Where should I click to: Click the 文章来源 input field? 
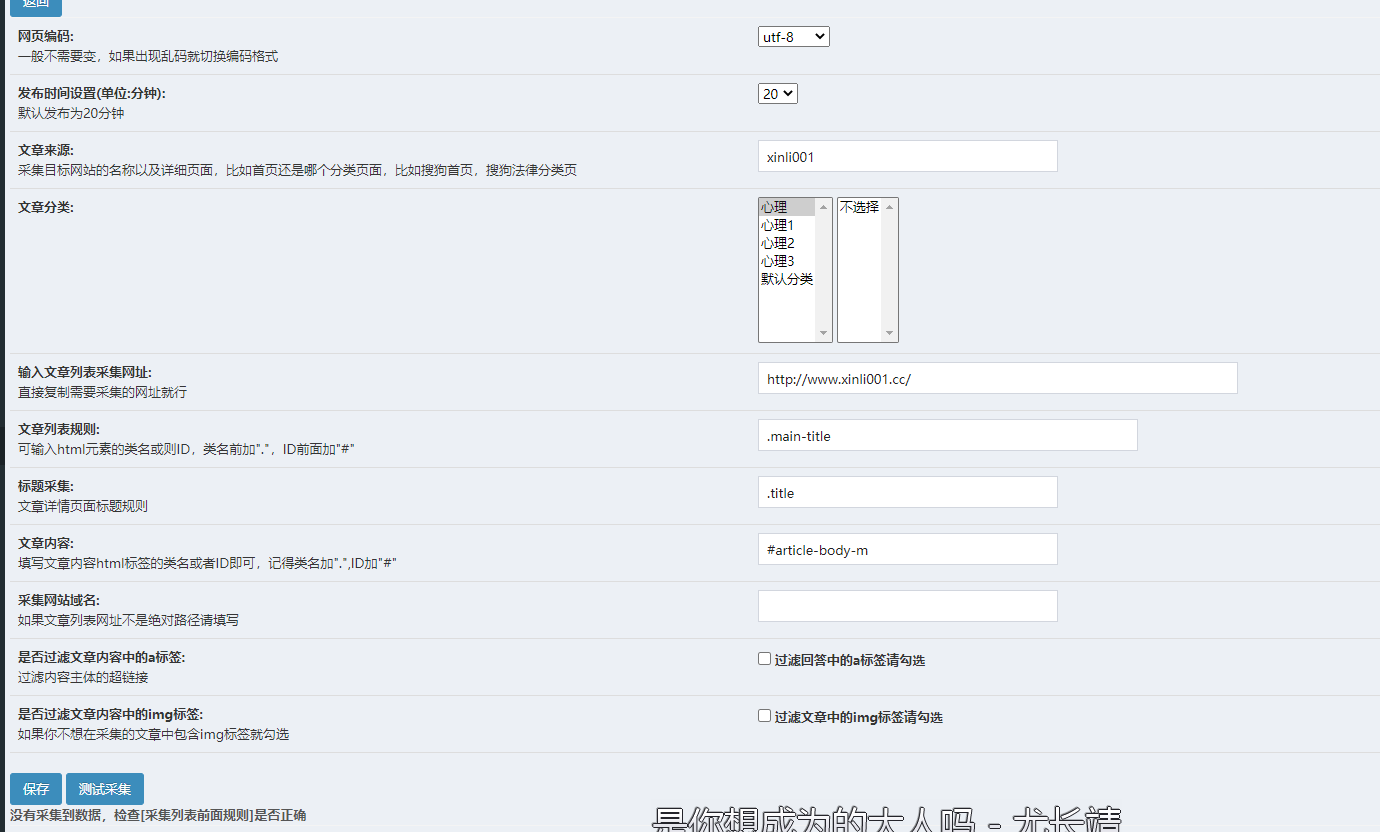click(907, 156)
